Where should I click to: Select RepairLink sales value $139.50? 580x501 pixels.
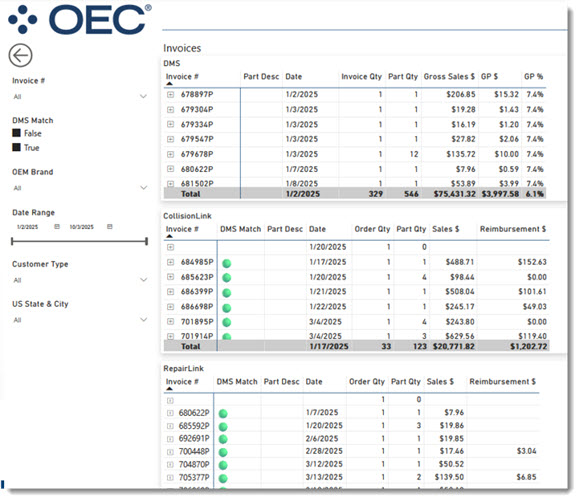(x=449, y=477)
